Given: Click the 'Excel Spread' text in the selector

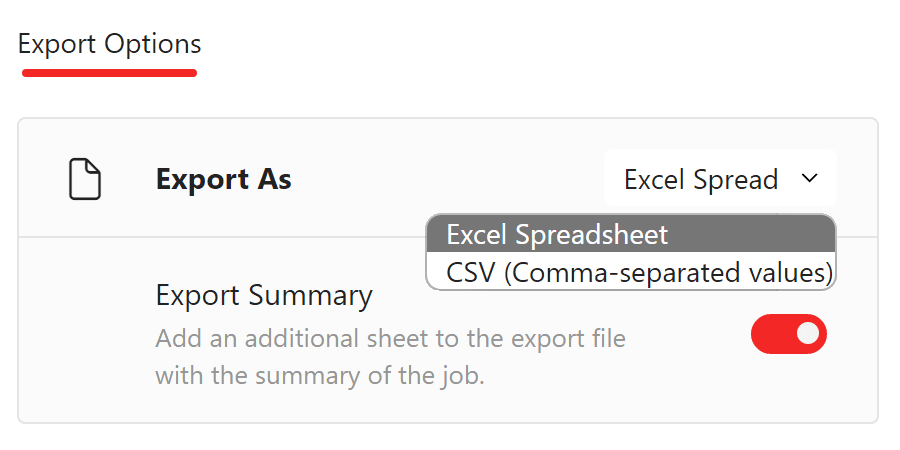Looking at the screenshot, I should [x=701, y=180].
